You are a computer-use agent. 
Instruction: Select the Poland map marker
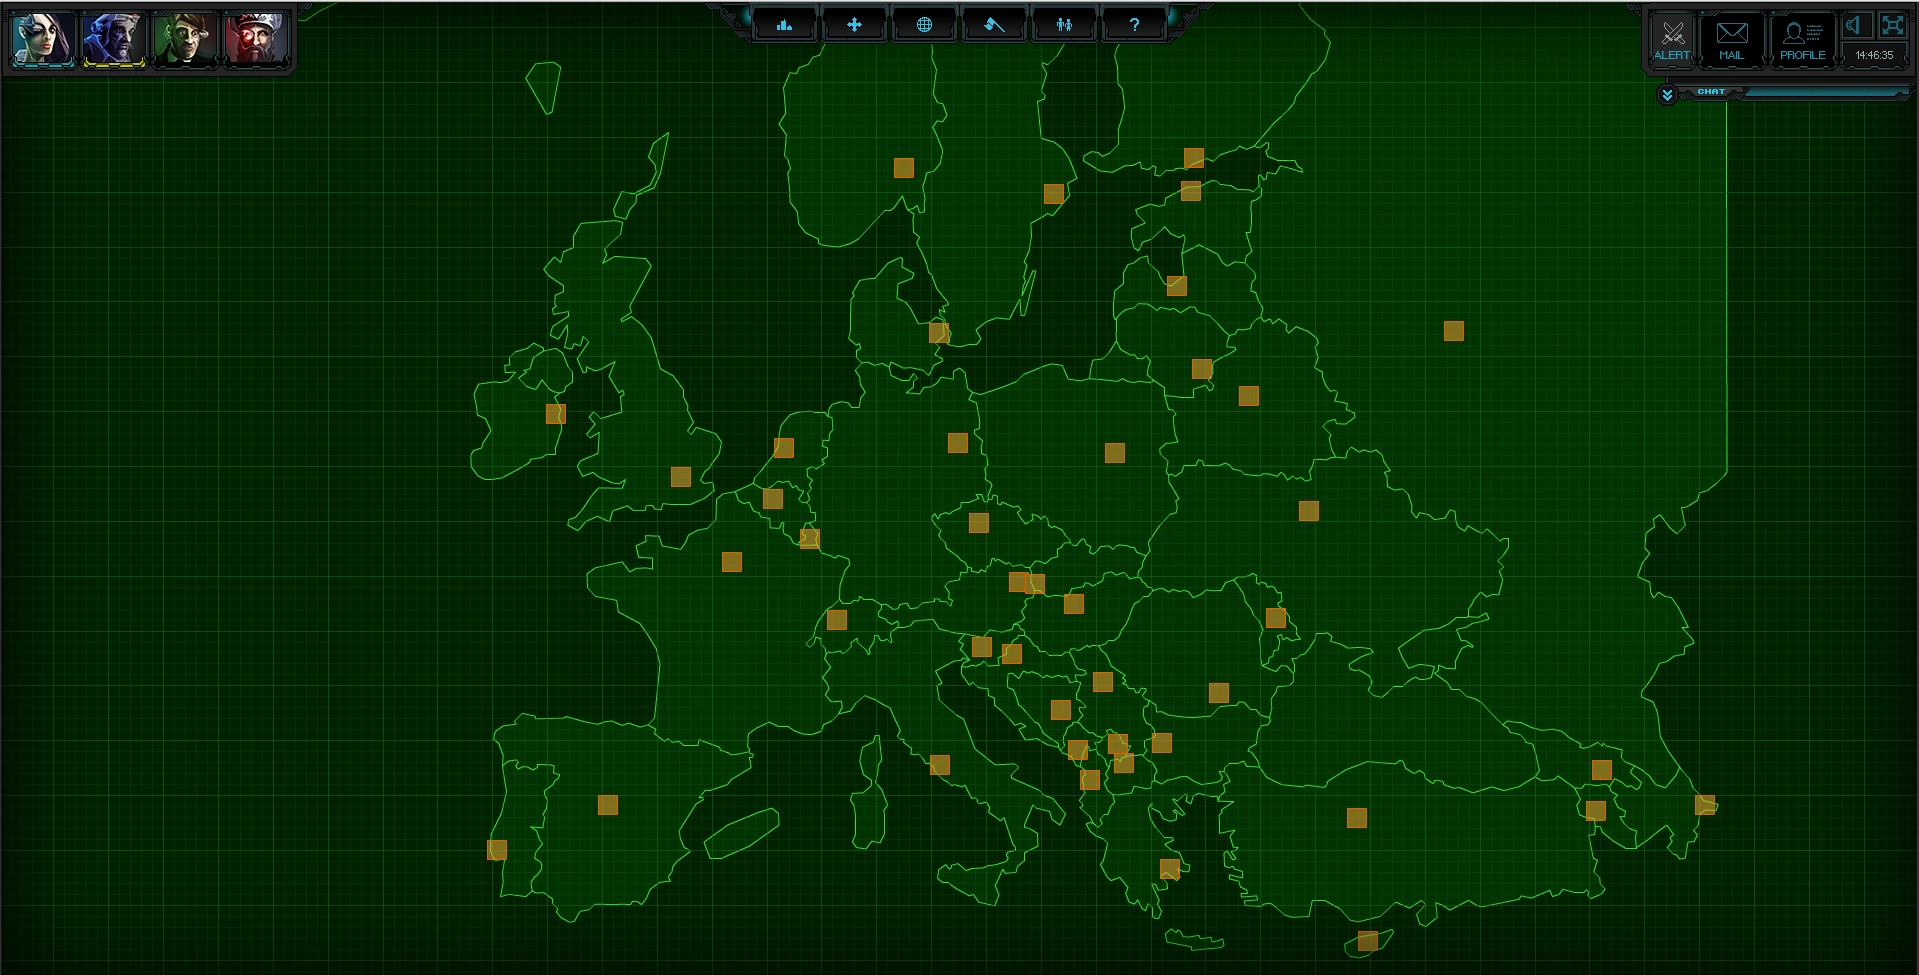[1115, 454]
